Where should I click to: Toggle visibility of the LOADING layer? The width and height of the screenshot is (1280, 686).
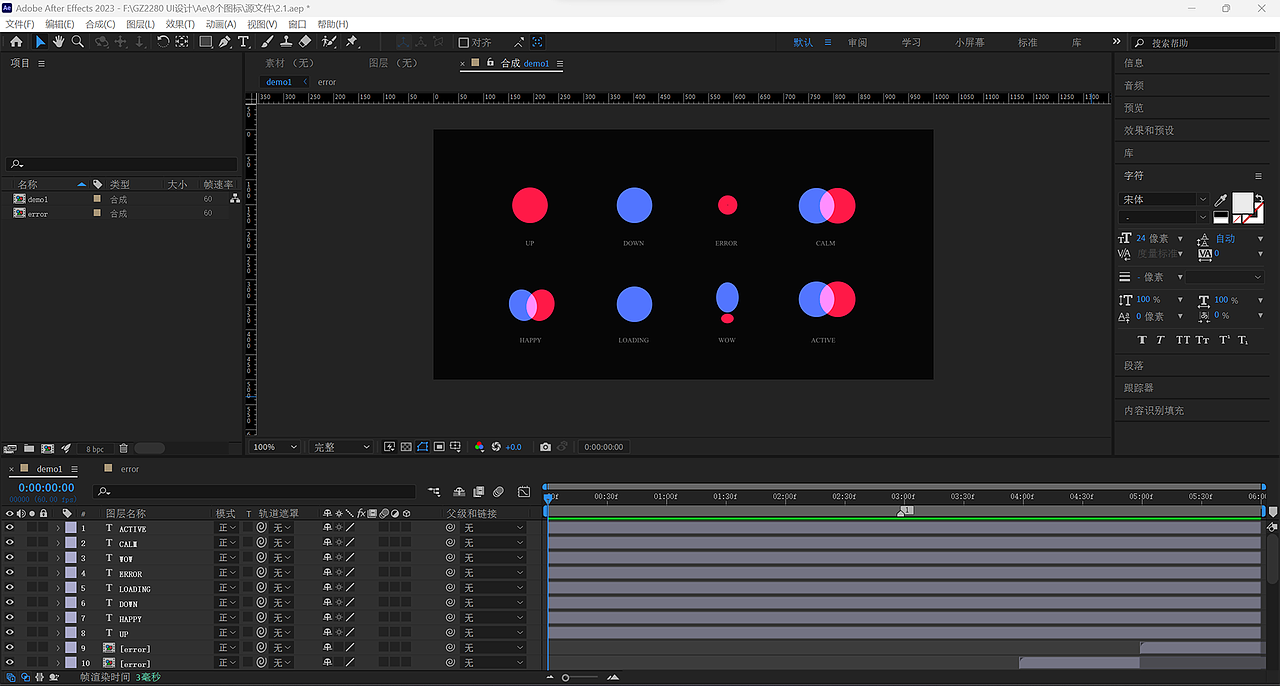pyautogui.click(x=10, y=588)
